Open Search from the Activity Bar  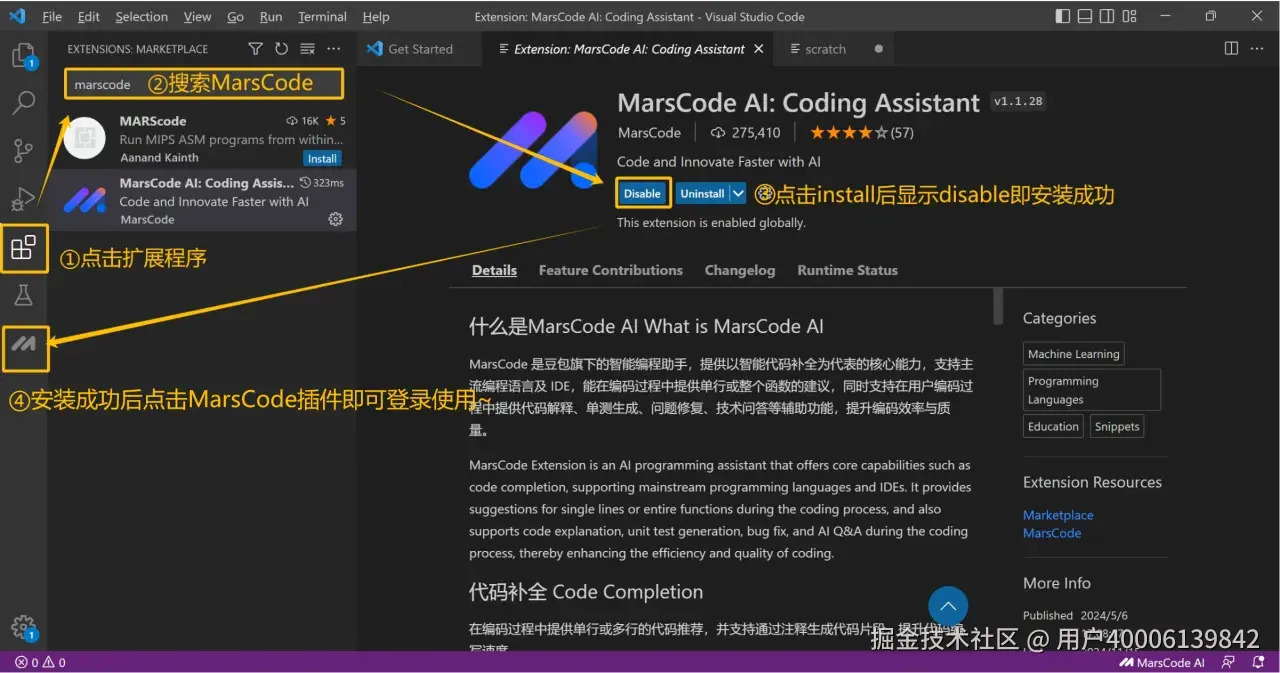[25, 102]
